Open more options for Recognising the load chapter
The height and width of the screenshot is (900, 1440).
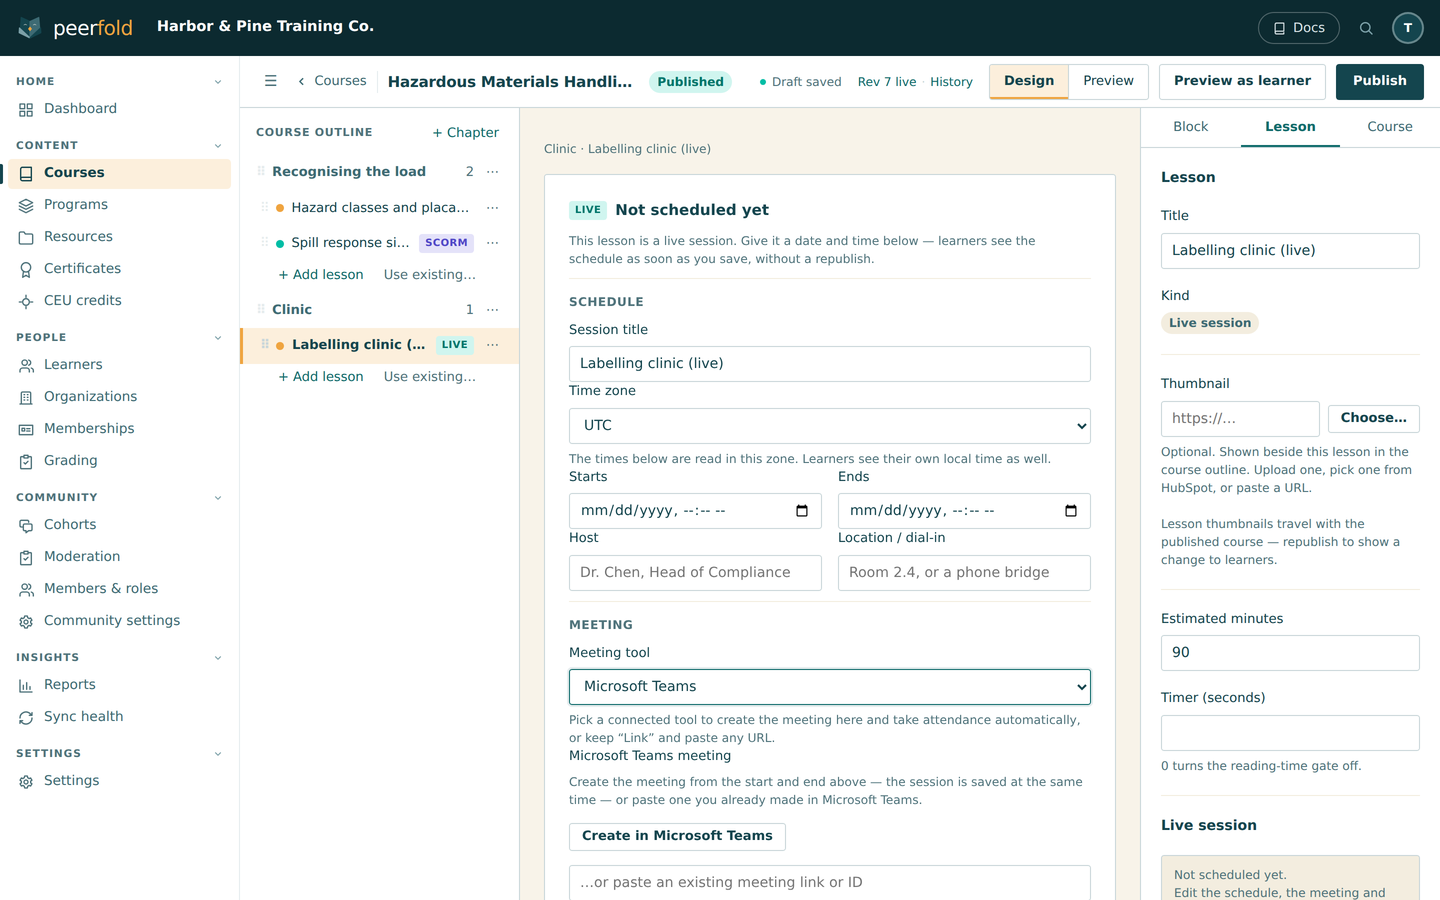(x=493, y=172)
